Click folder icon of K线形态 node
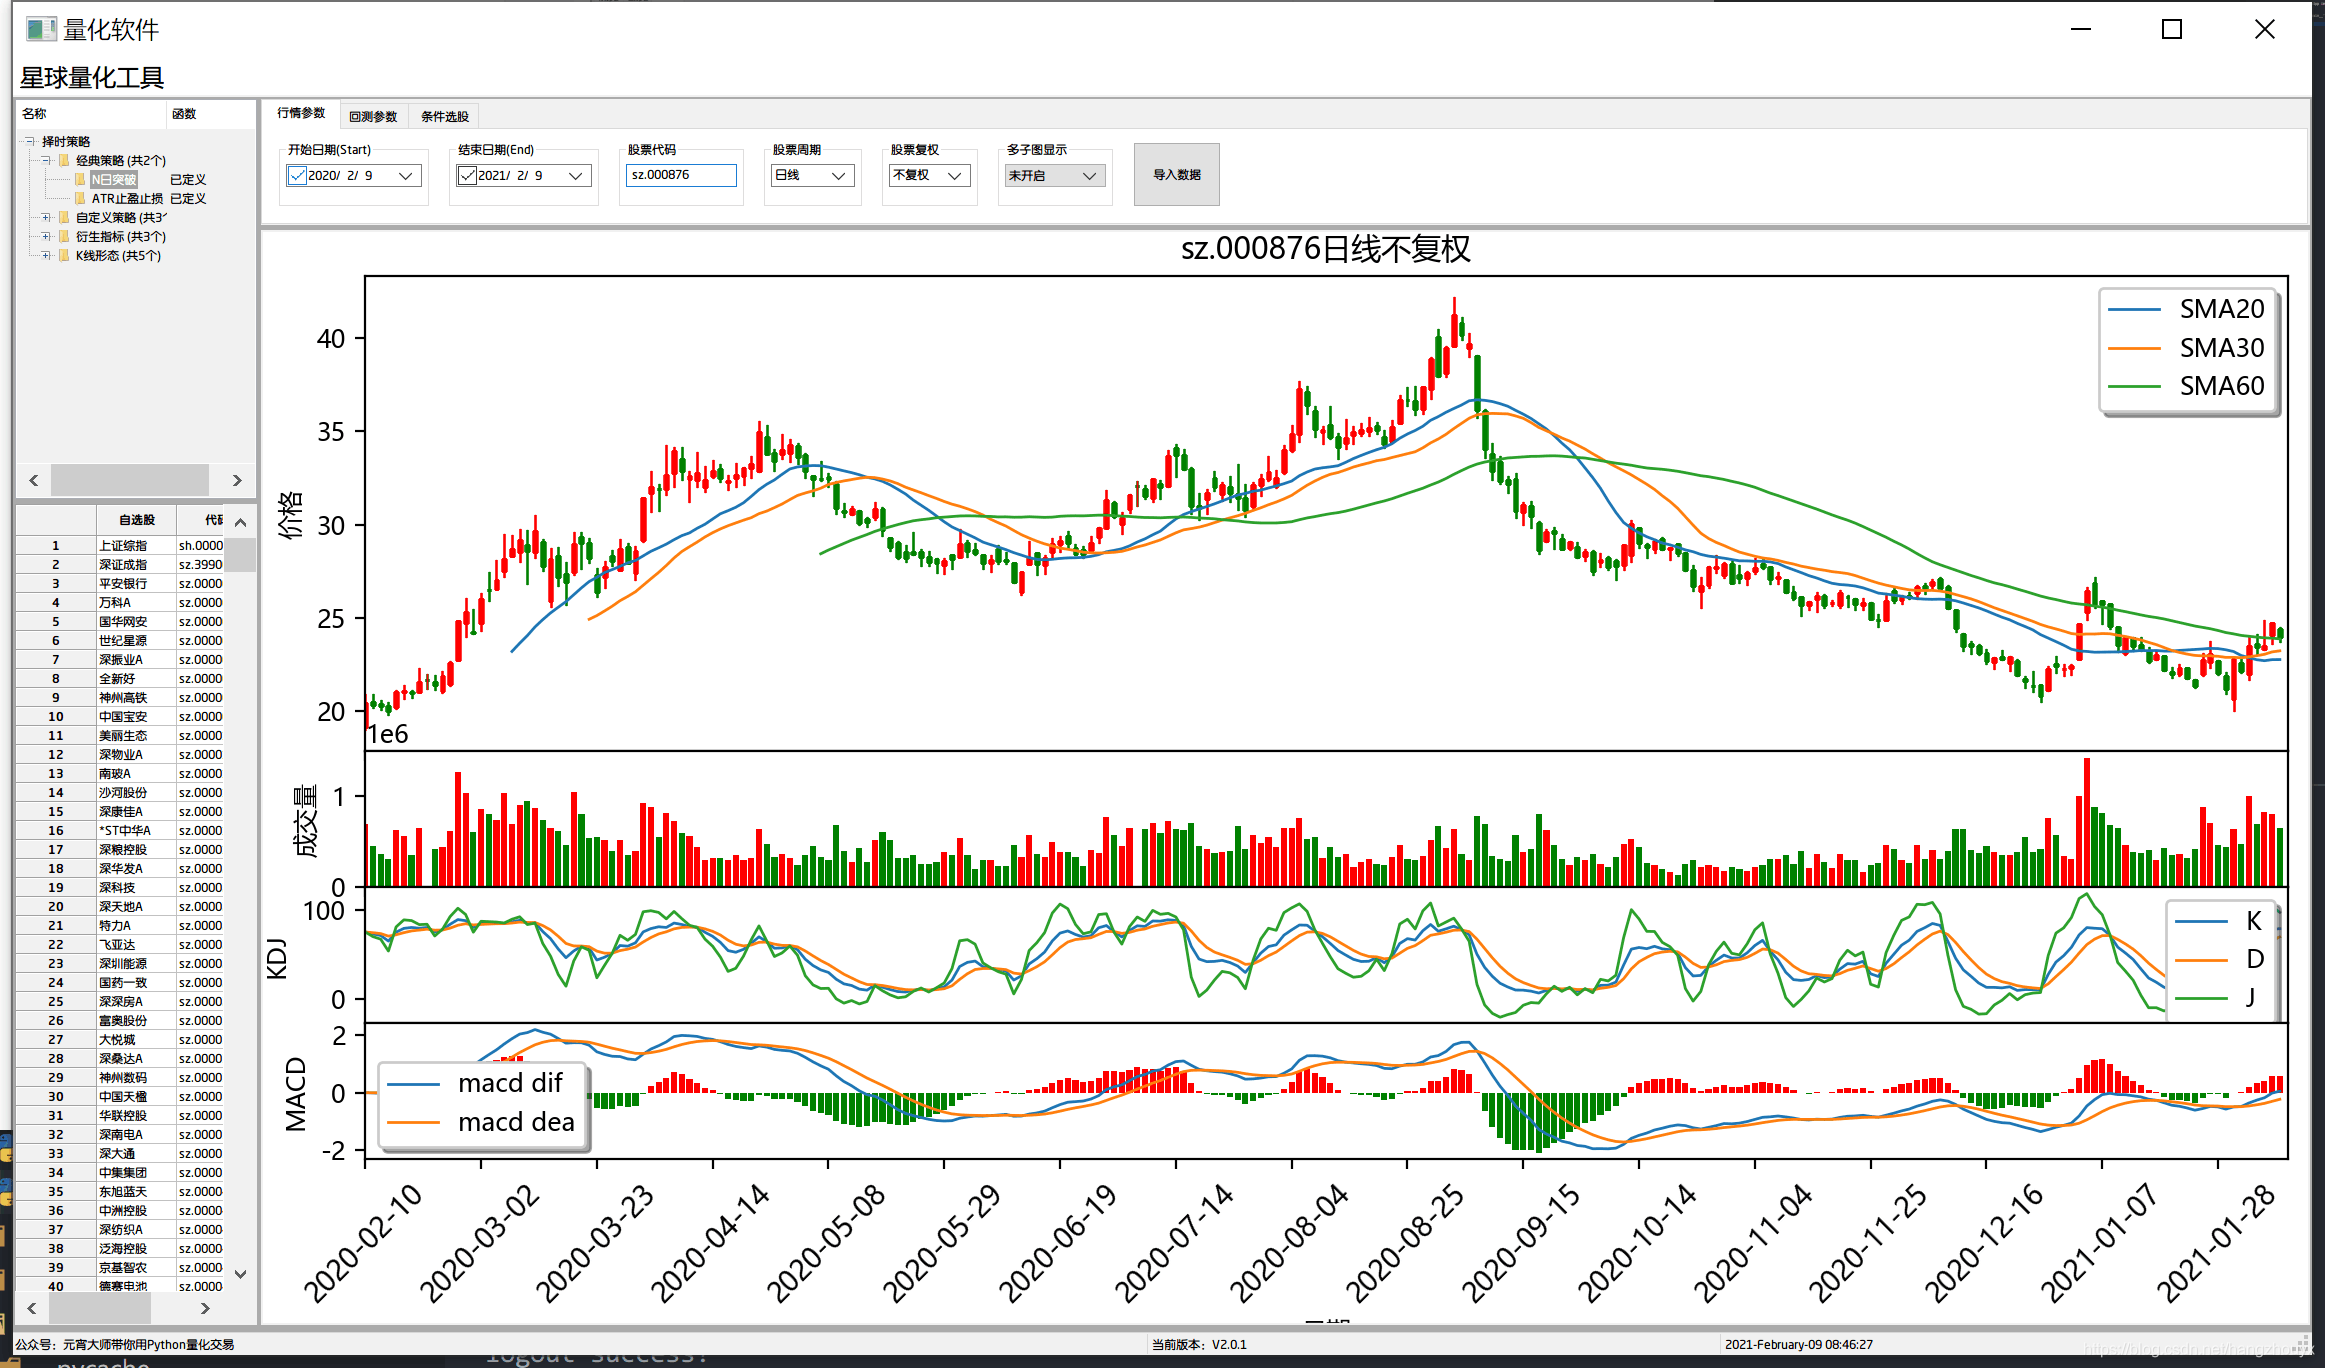Image resolution: width=2325 pixels, height=1368 pixels. tap(65, 255)
